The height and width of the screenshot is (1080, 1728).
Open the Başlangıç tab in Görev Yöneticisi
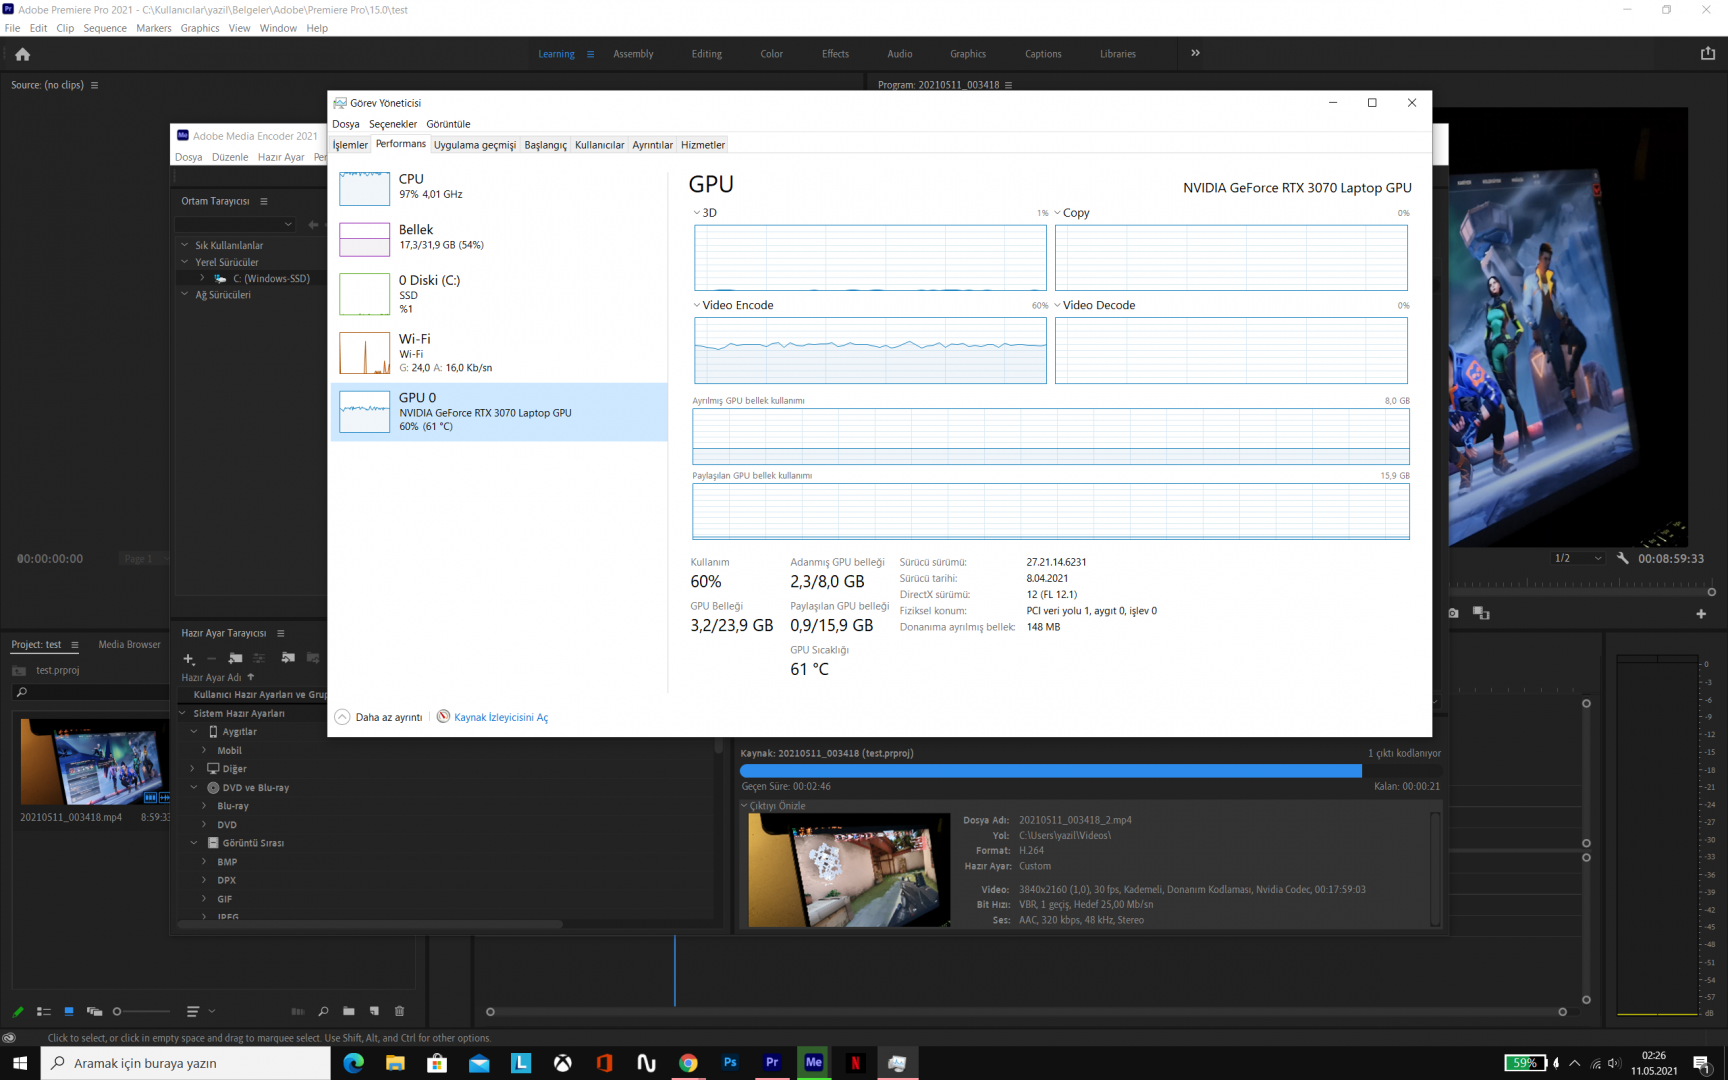[546, 145]
